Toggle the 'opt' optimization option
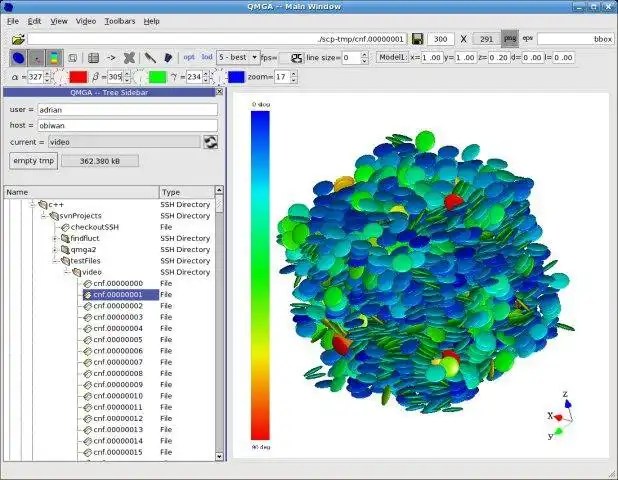 tap(189, 57)
